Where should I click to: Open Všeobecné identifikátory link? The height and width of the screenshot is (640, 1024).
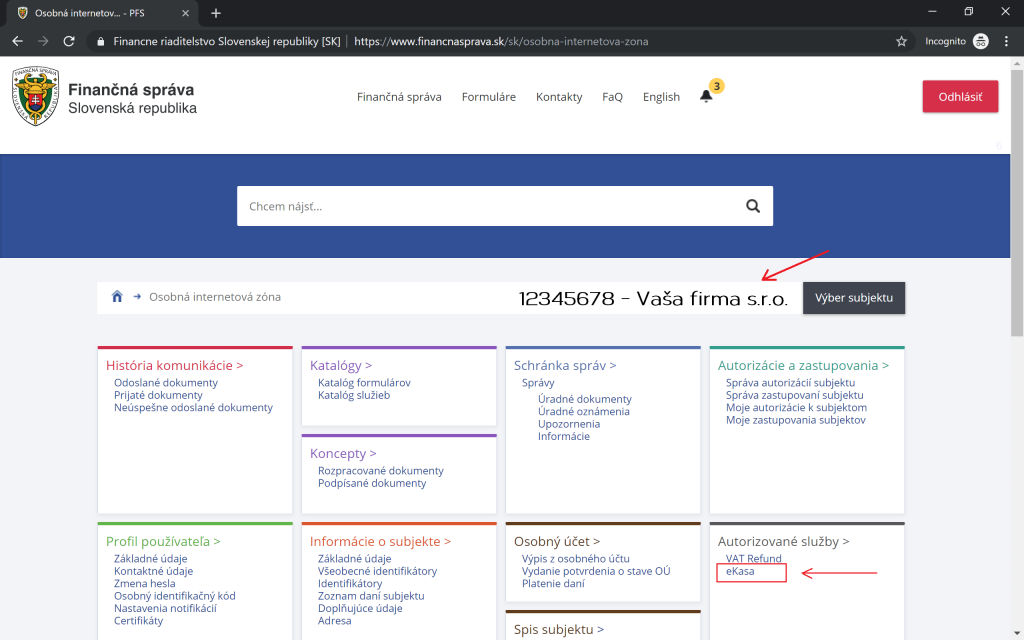pos(377,571)
